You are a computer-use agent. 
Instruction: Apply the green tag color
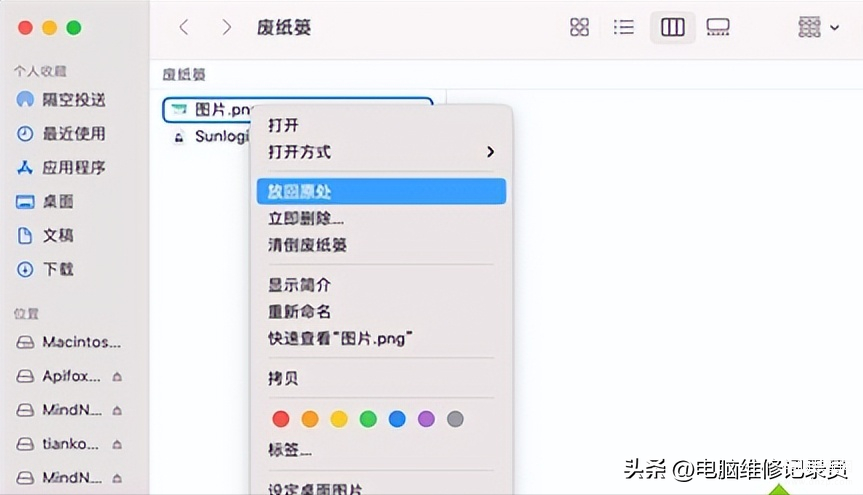pos(368,419)
